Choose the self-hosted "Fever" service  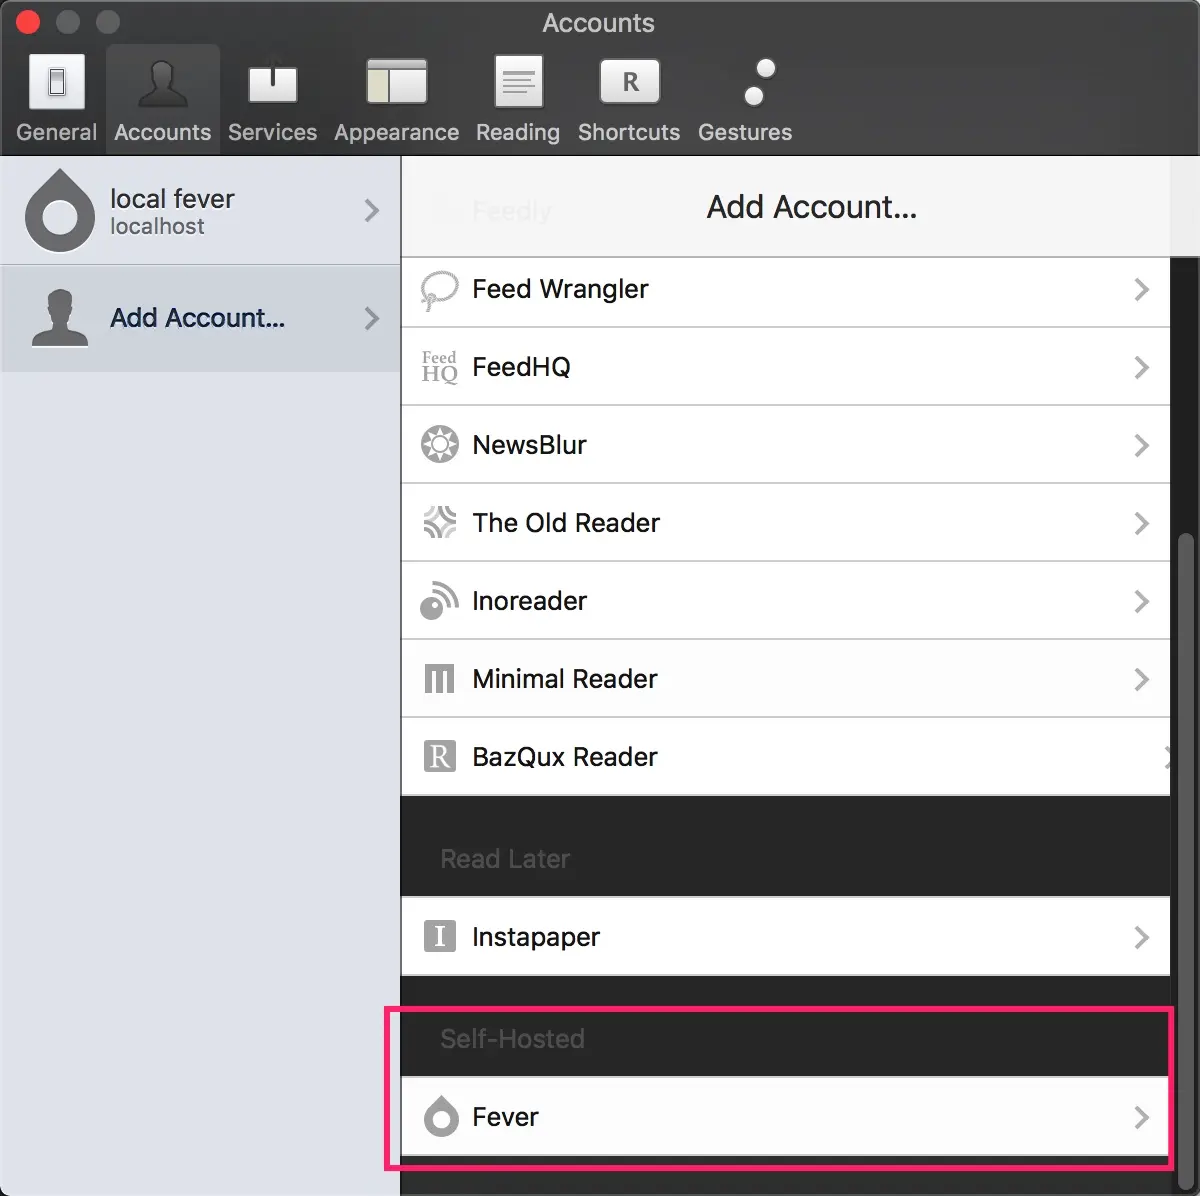tap(505, 1117)
